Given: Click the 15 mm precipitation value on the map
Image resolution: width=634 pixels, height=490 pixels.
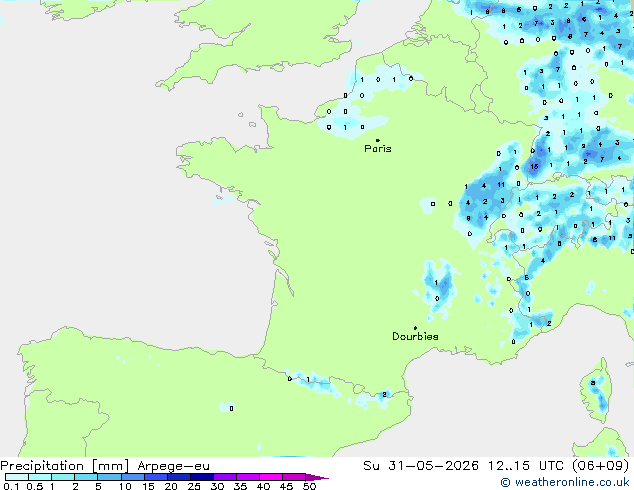Looking at the screenshot, I should coord(534,167).
